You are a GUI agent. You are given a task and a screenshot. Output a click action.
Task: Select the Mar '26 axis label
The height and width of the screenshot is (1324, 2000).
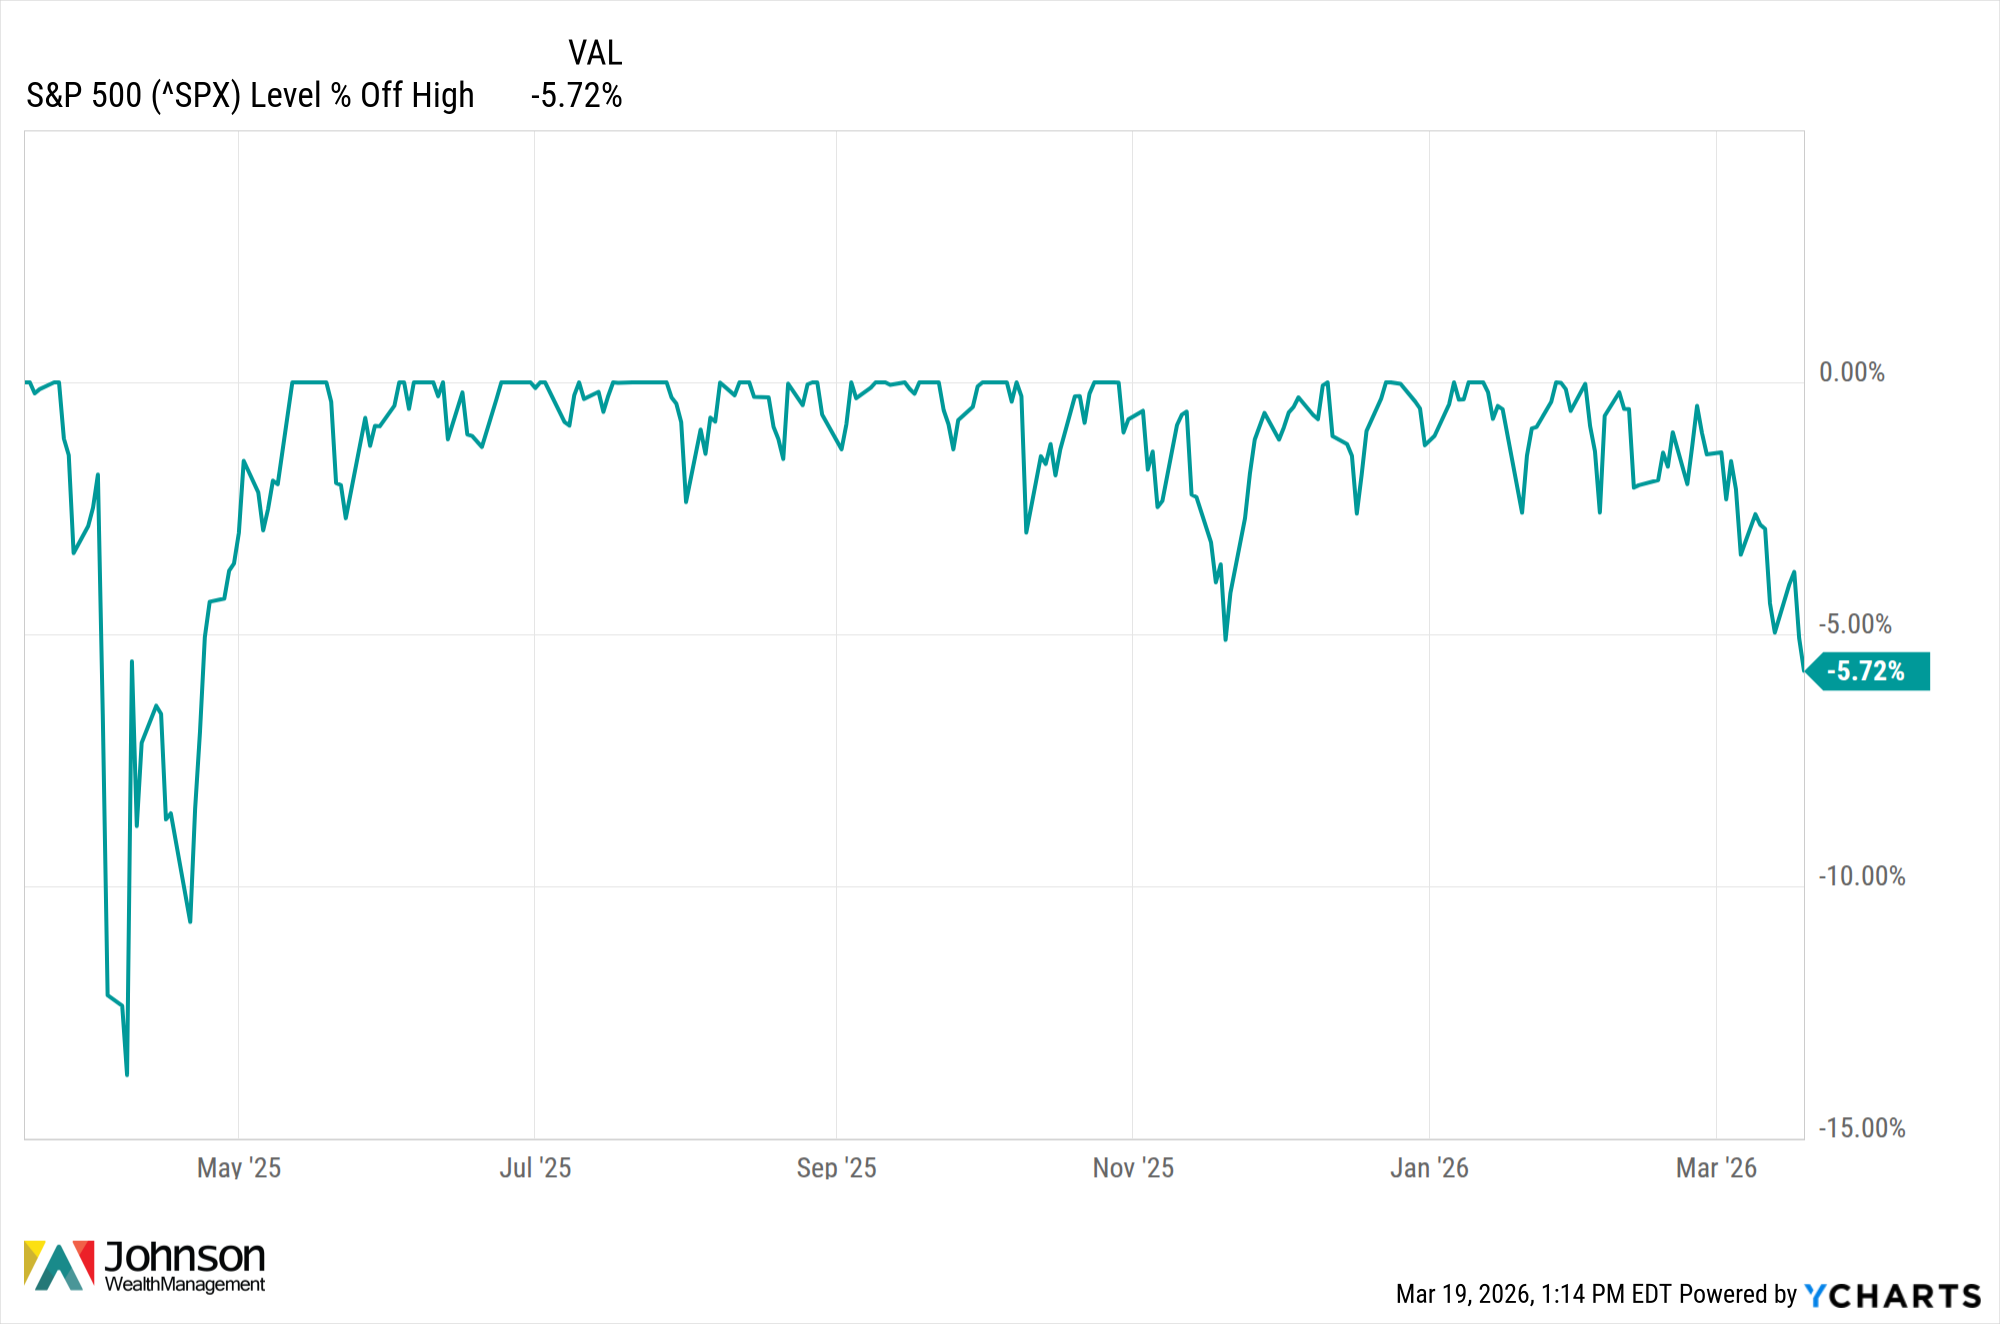coord(1716,1168)
